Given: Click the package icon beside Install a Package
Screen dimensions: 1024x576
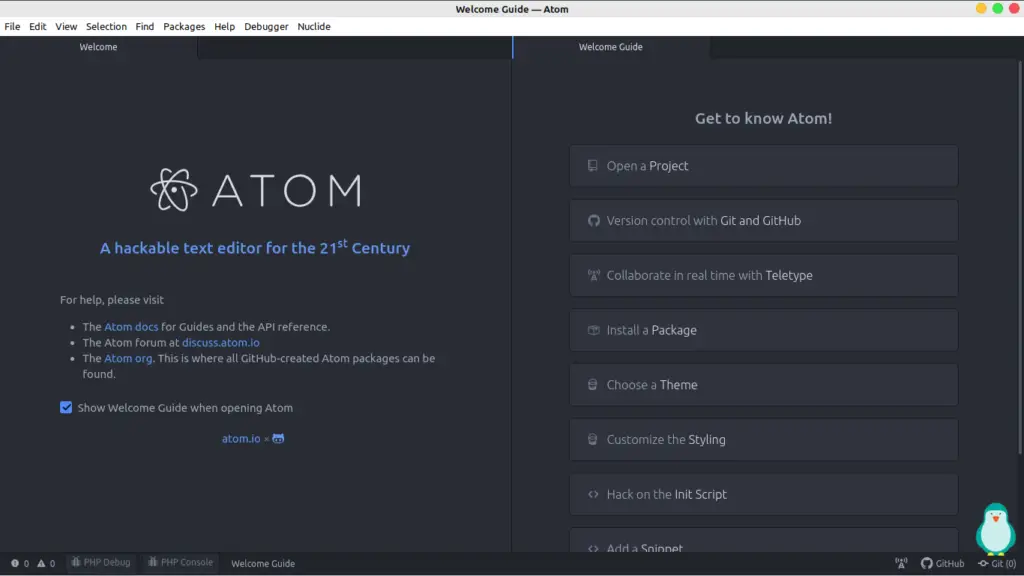Looking at the screenshot, I should (x=593, y=330).
